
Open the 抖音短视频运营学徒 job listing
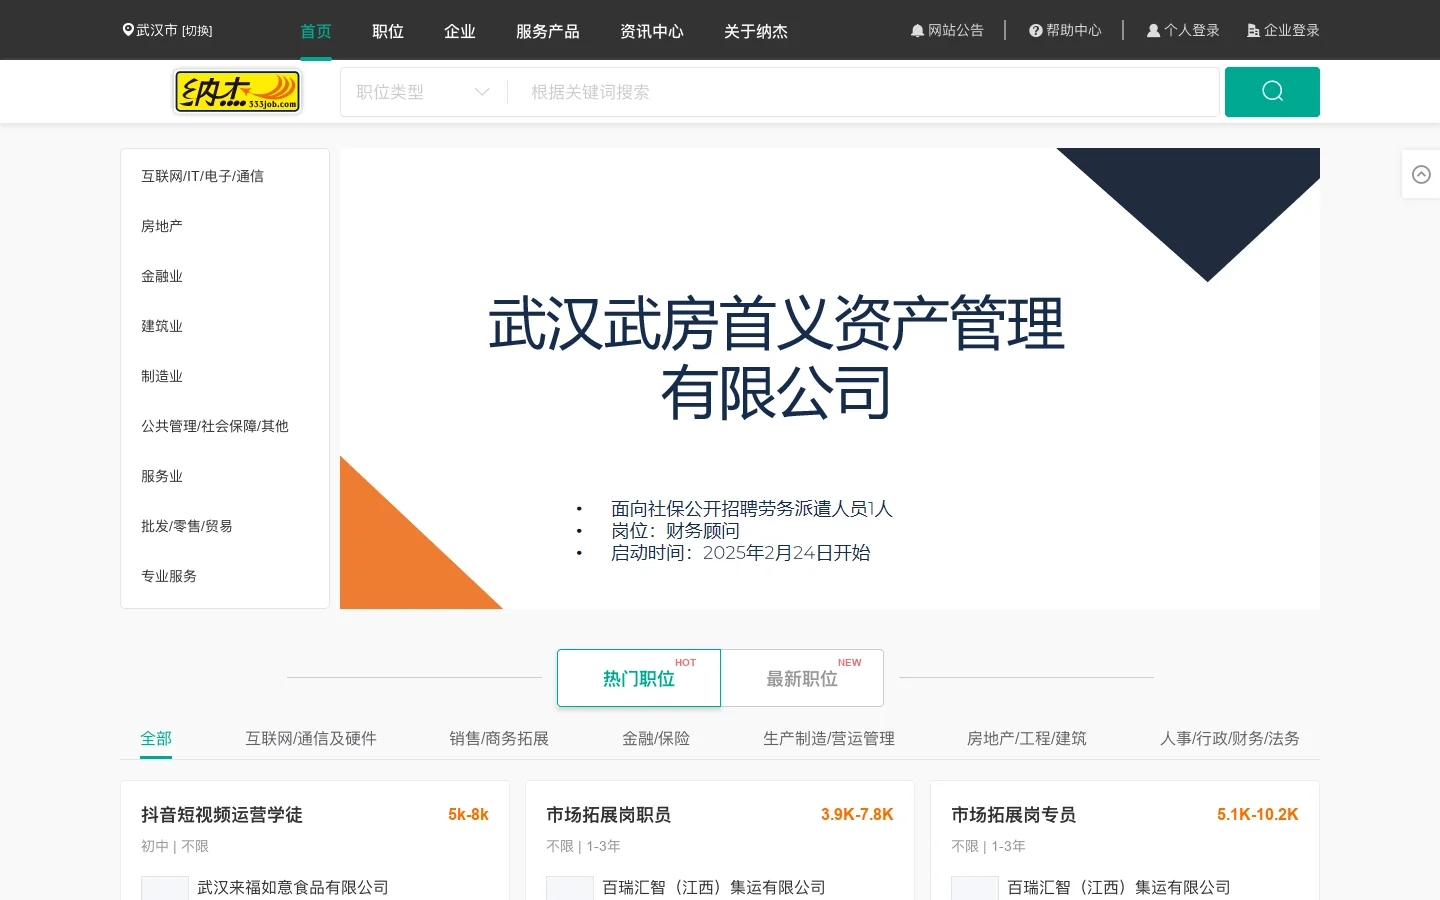click(x=222, y=815)
